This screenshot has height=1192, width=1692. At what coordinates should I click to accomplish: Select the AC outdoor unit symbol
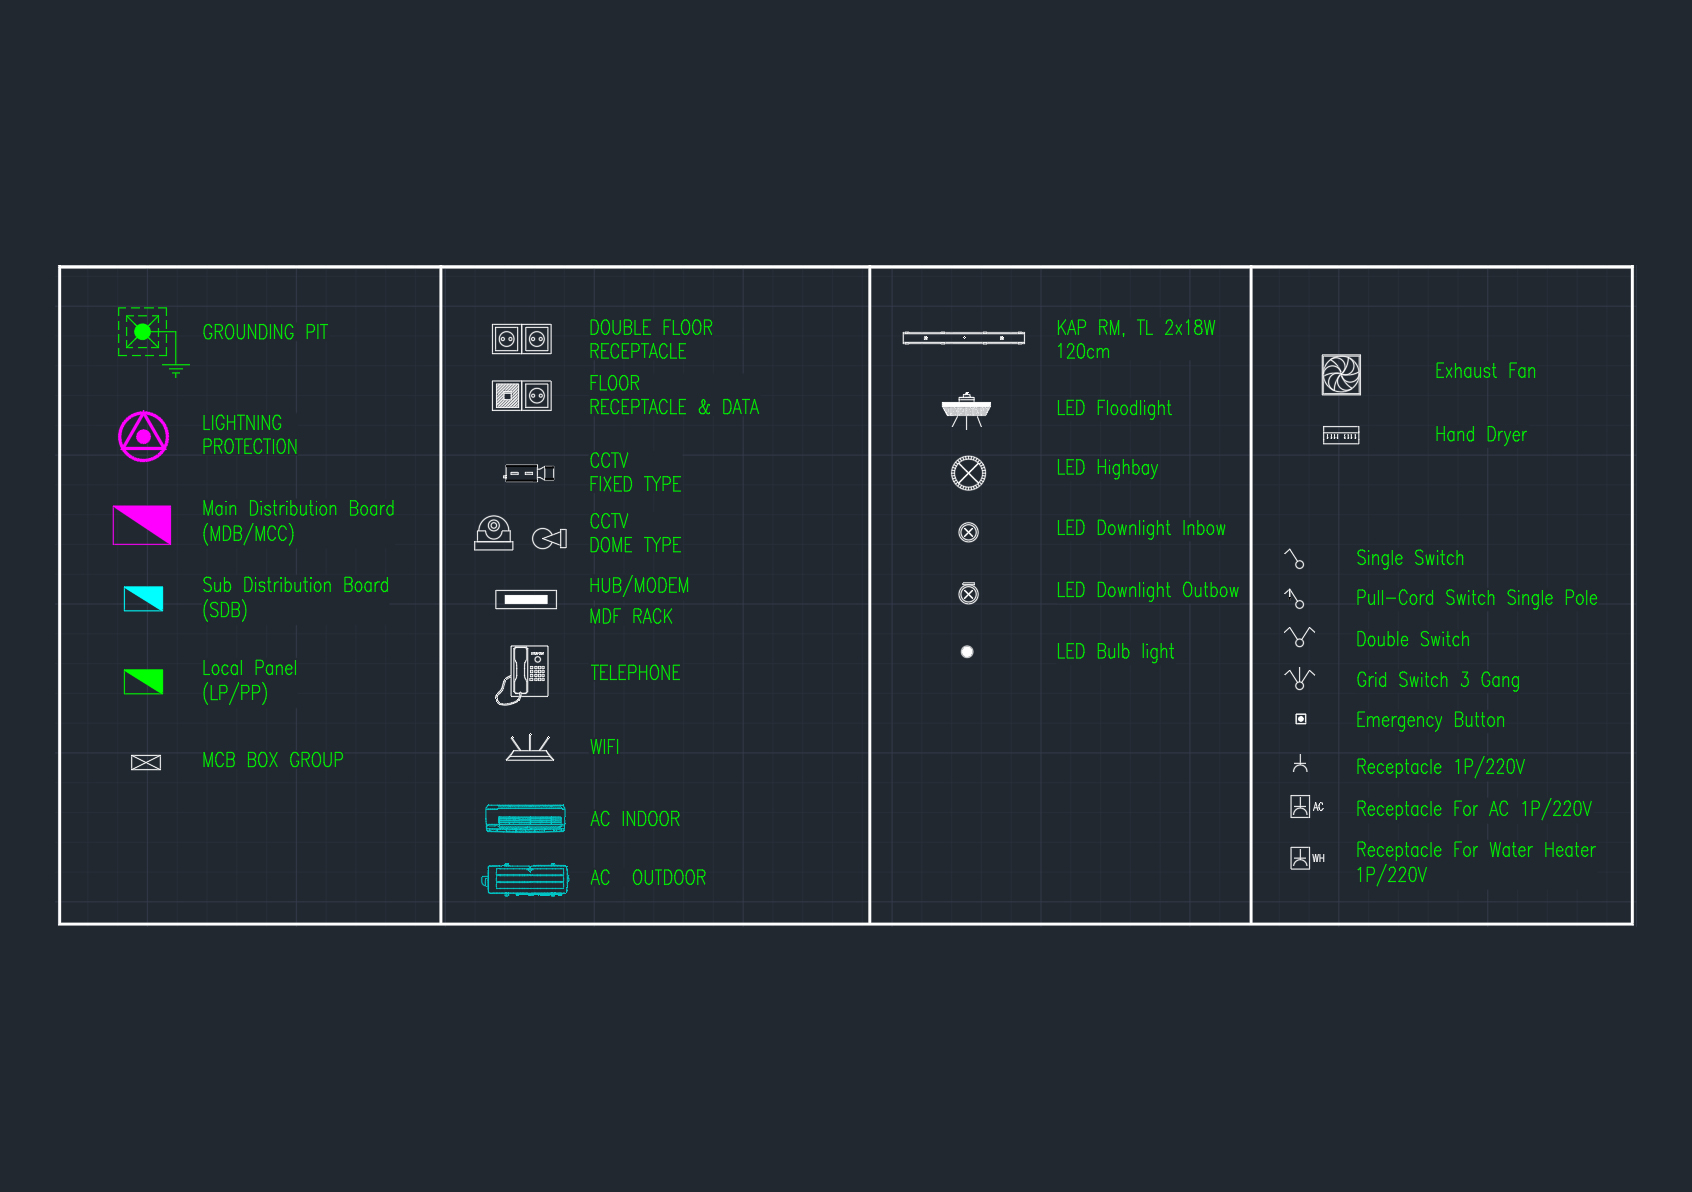point(526,879)
